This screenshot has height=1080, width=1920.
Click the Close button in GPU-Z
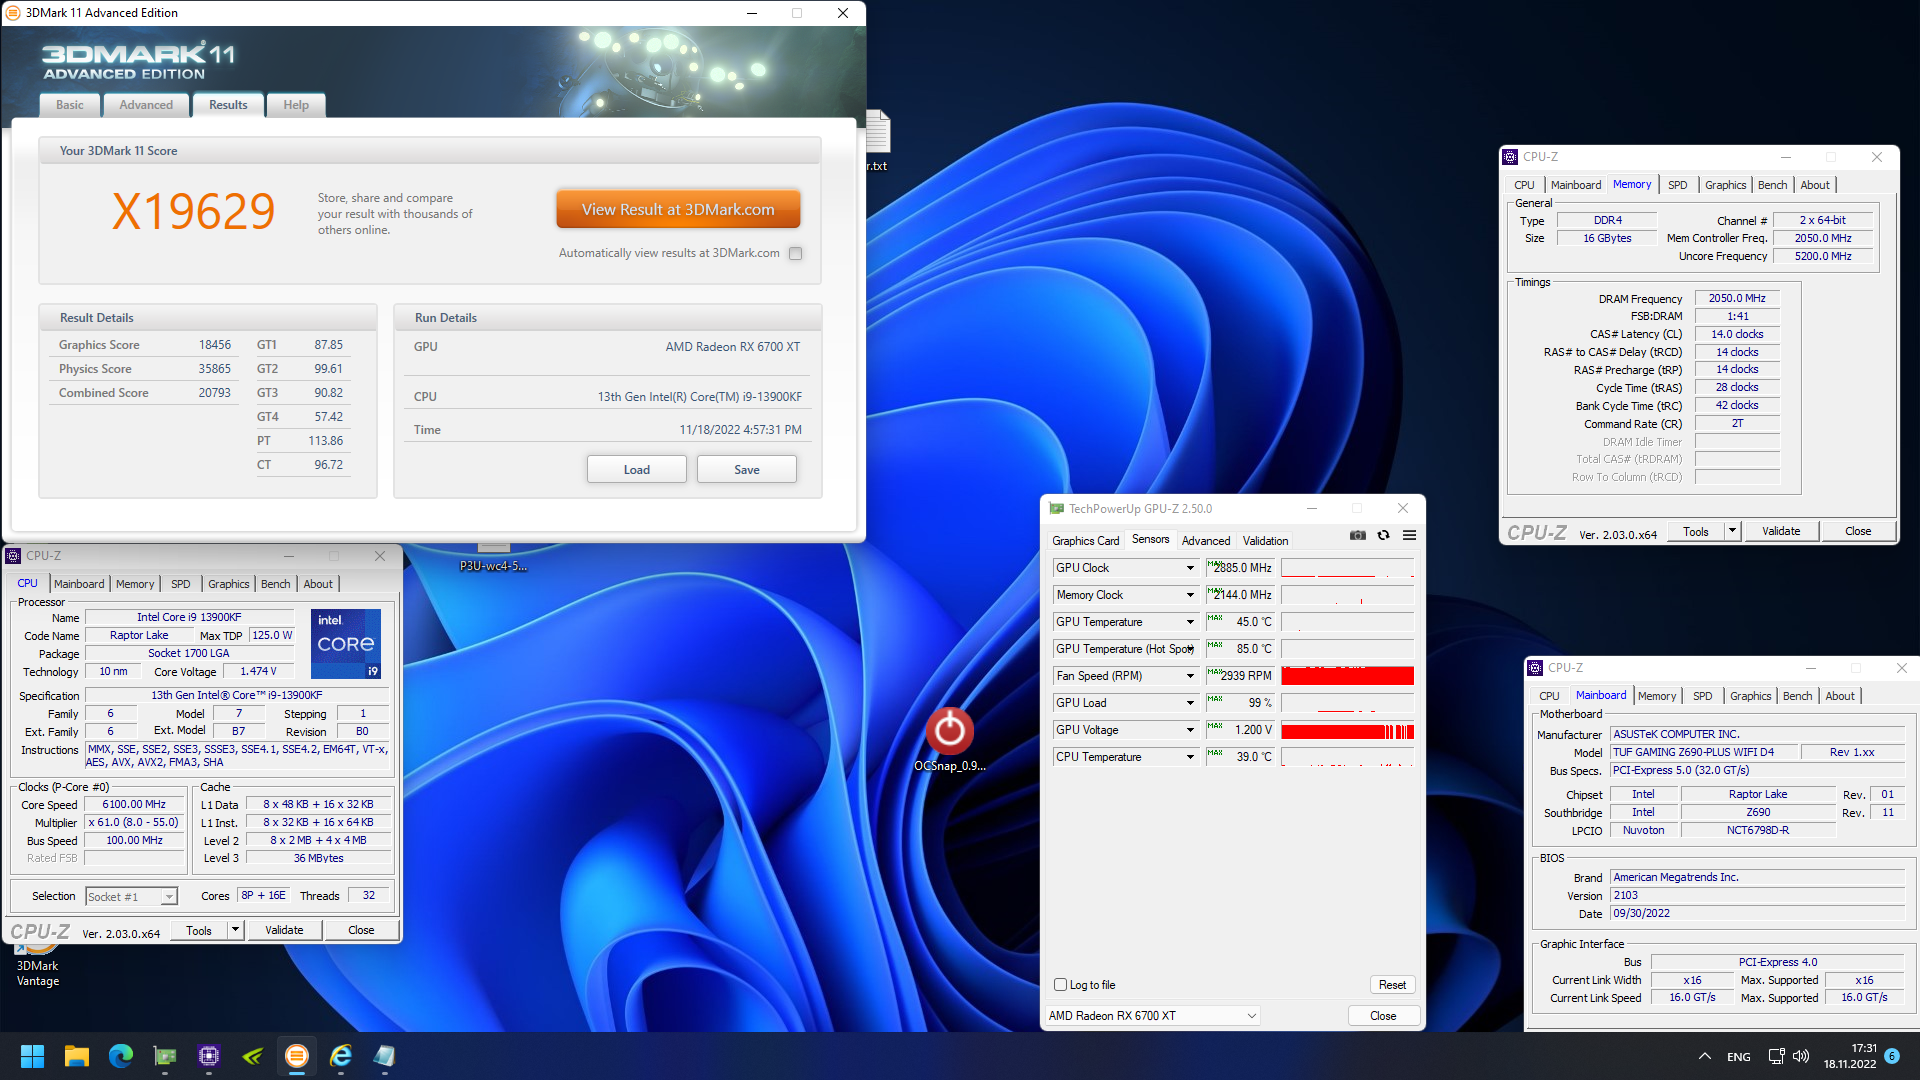pyautogui.click(x=1383, y=1016)
